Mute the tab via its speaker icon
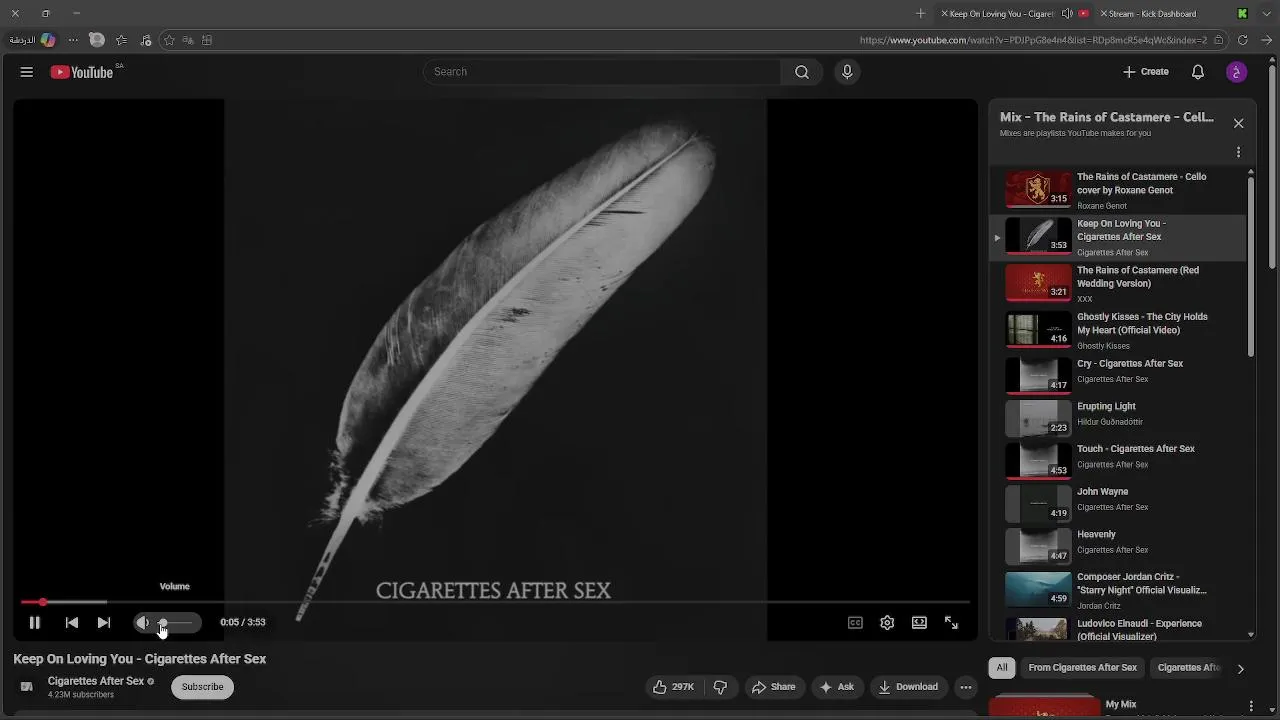 (1067, 14)
